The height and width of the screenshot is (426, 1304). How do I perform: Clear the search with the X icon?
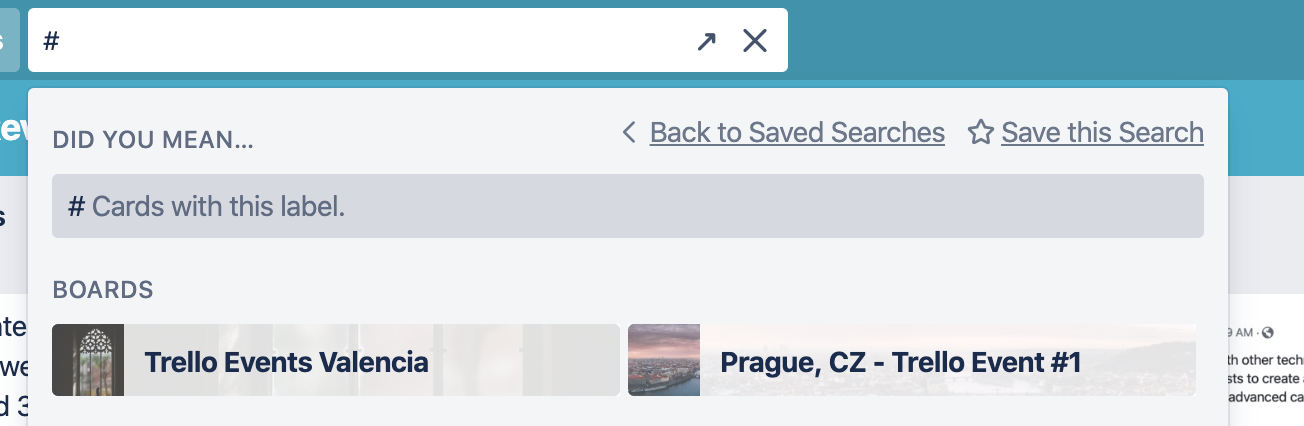pyautogui.click(x=755, y=41)
